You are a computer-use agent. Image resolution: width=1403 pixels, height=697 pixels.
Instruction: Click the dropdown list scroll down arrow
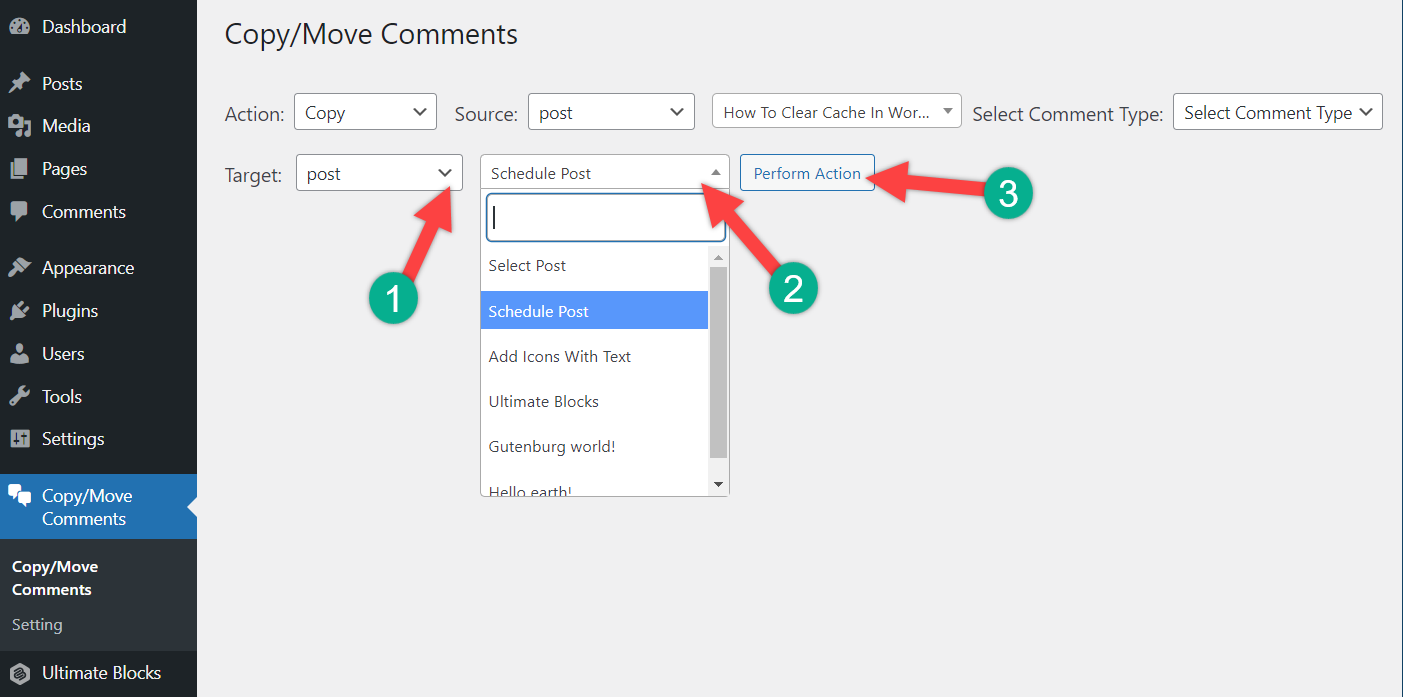click(x=718, y=484)
